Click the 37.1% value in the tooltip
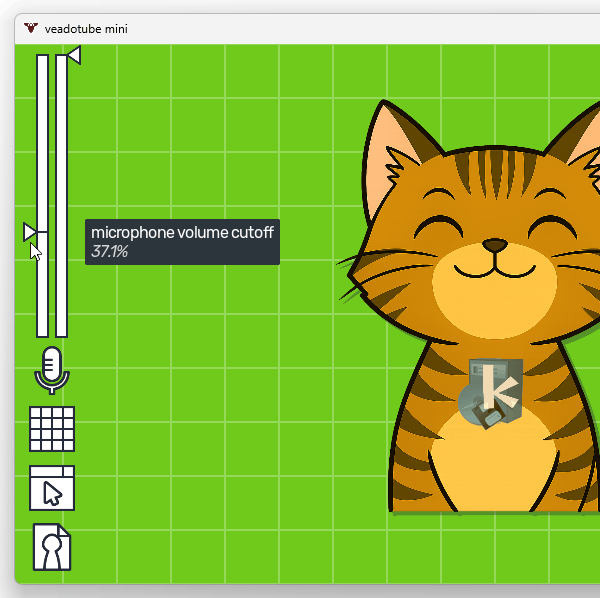The width and height of the screenshot is (600, 598). click(110, 252)
